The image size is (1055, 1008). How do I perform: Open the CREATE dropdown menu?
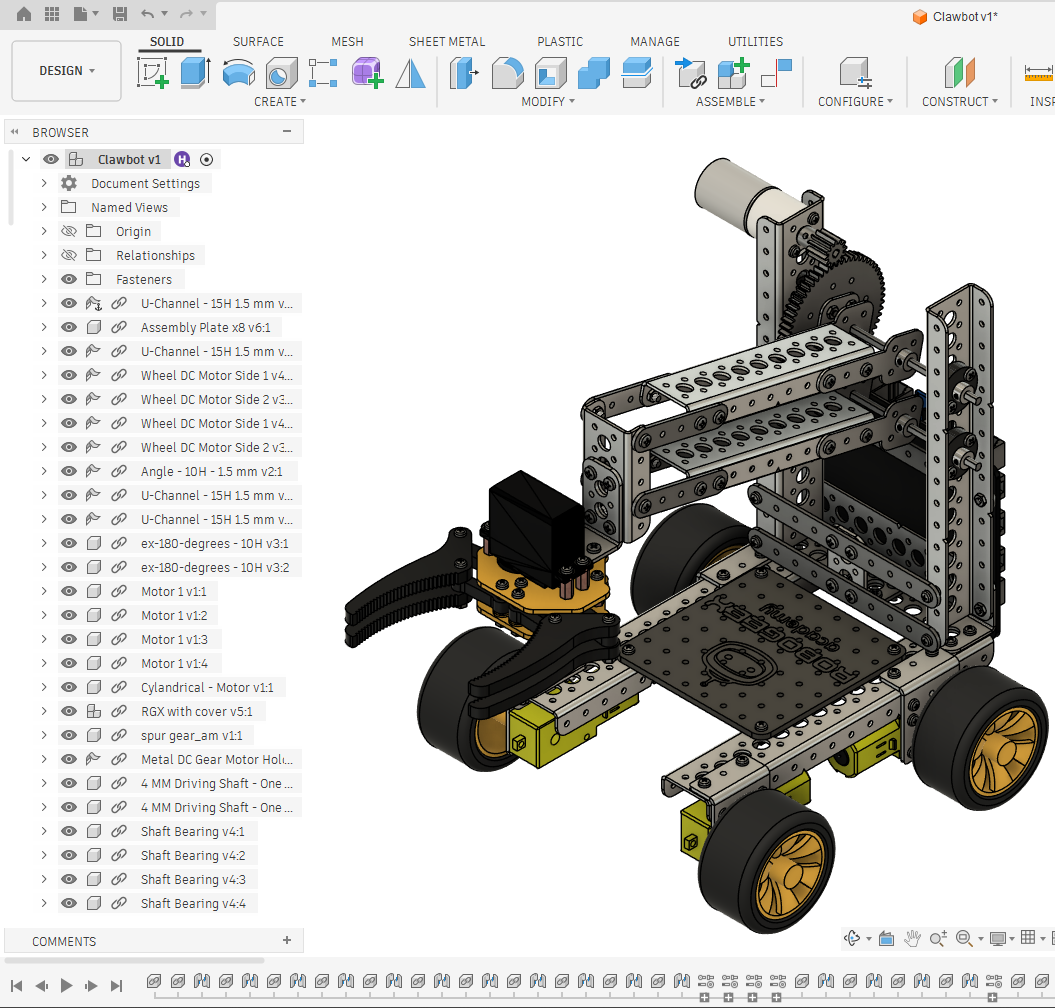[280, 102]
